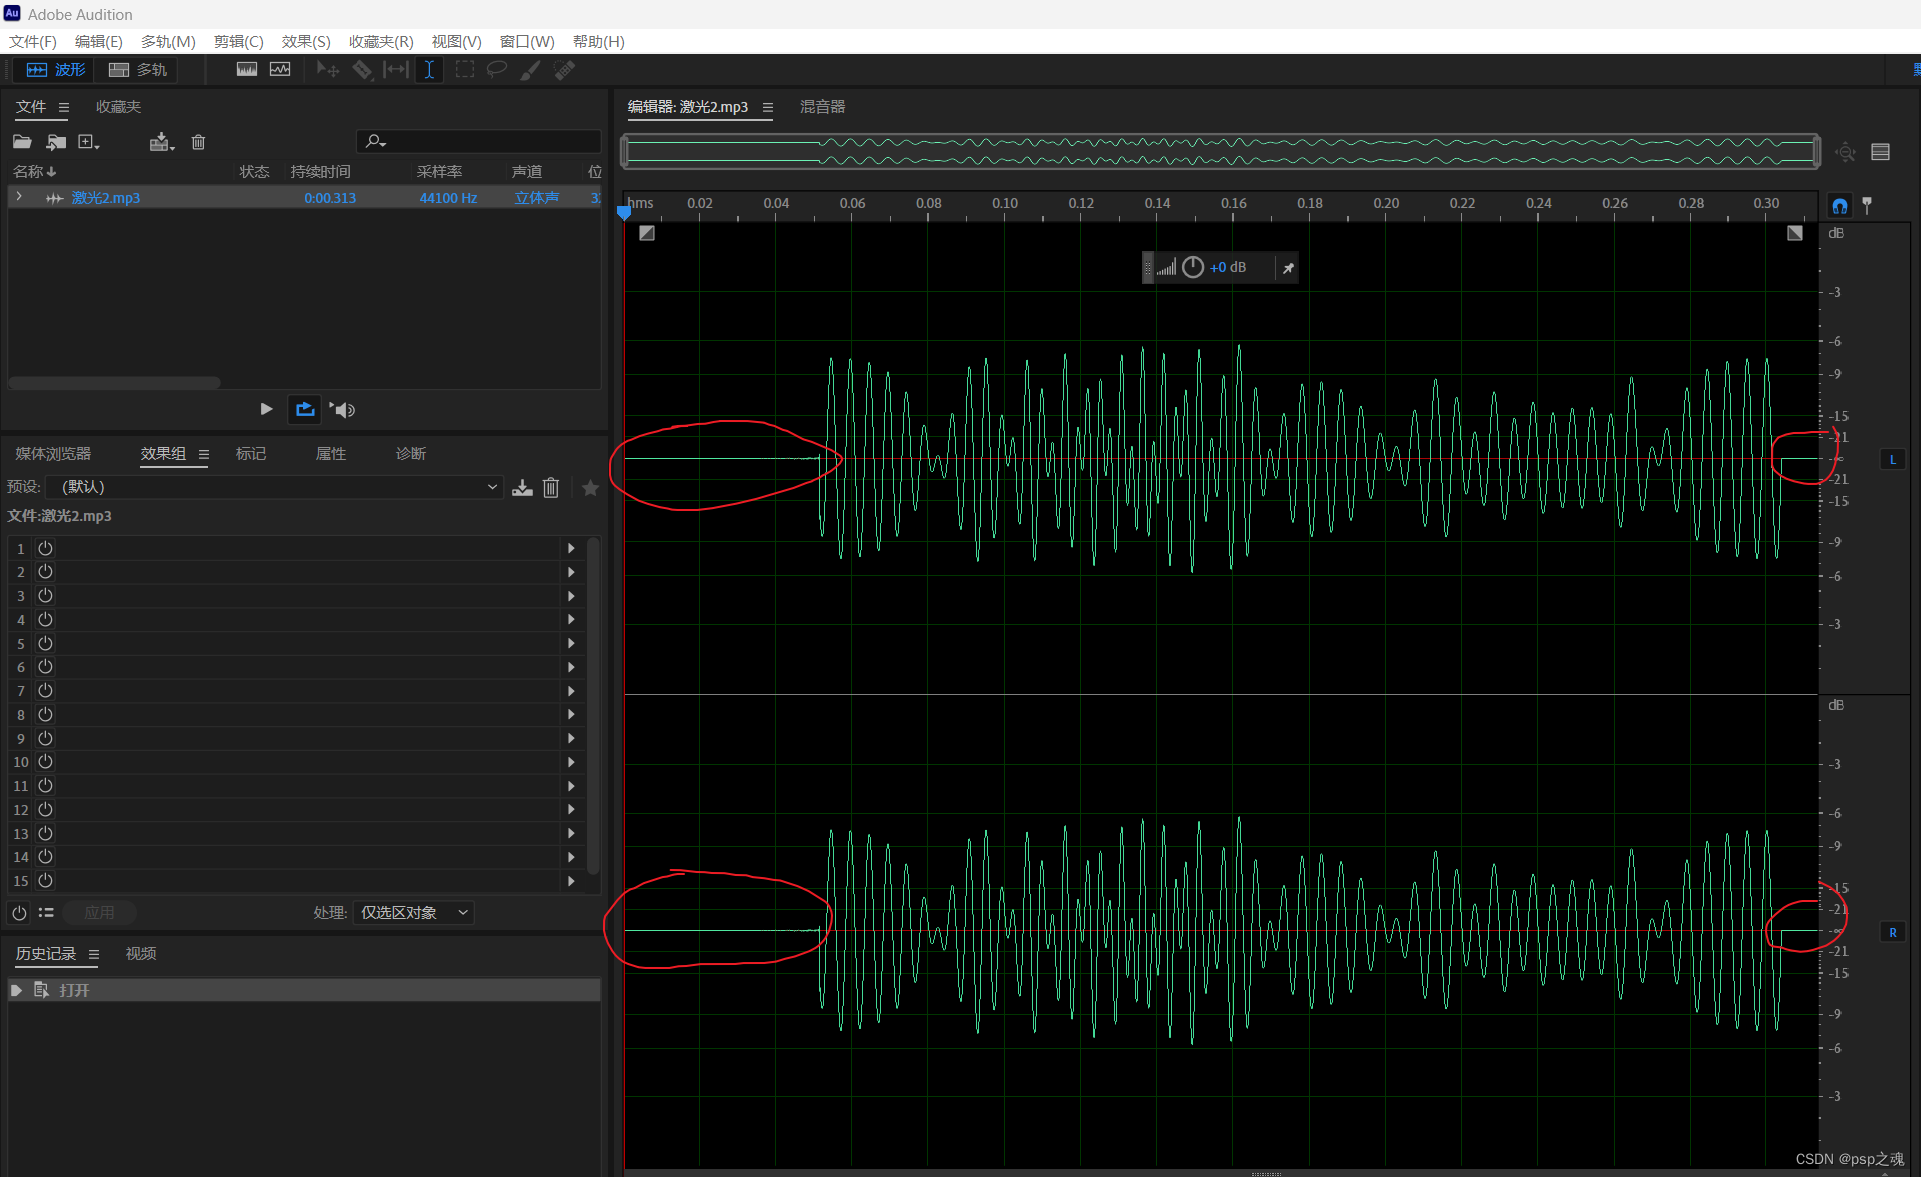The image size is (1921, 1177).
Task: Save the effects rack preset
Action: [x=522, y=487]
